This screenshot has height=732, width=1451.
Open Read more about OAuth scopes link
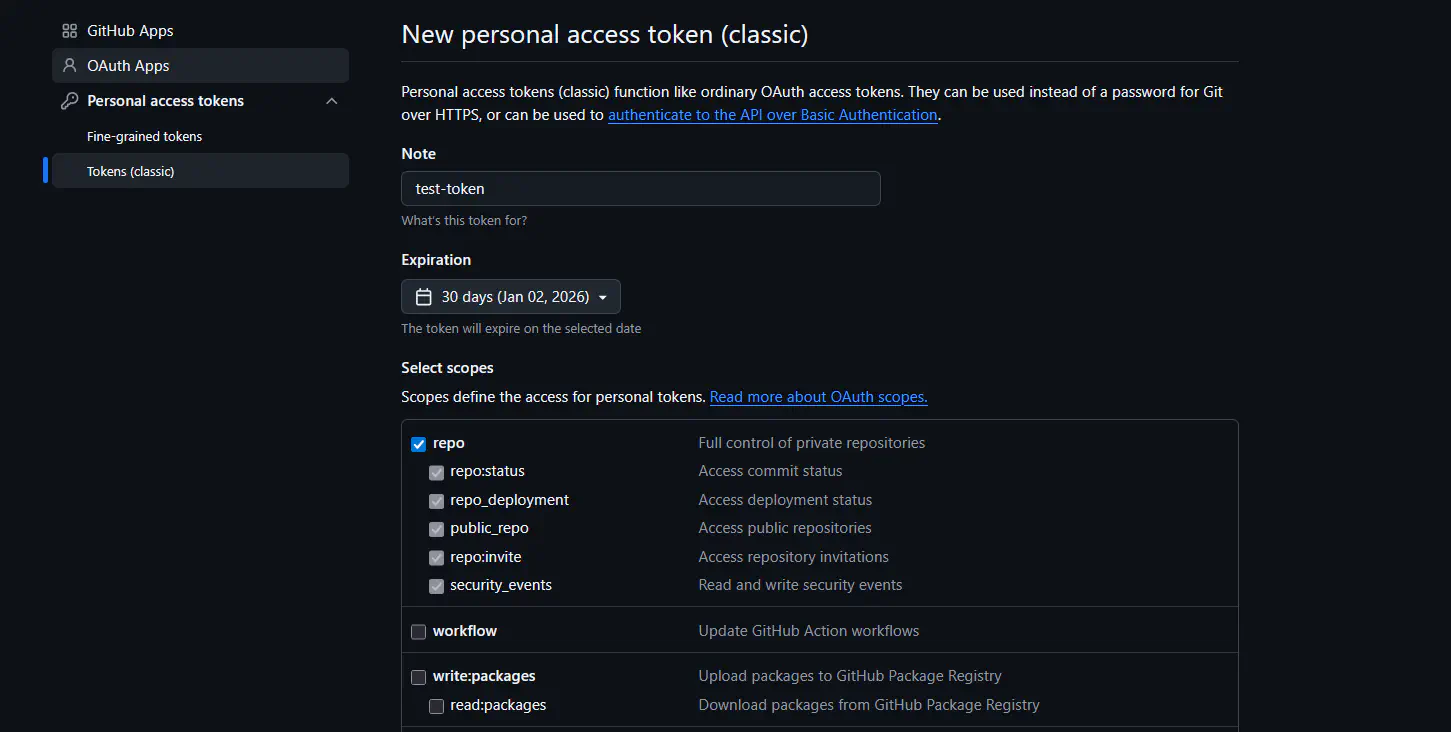tap(818, 397)
